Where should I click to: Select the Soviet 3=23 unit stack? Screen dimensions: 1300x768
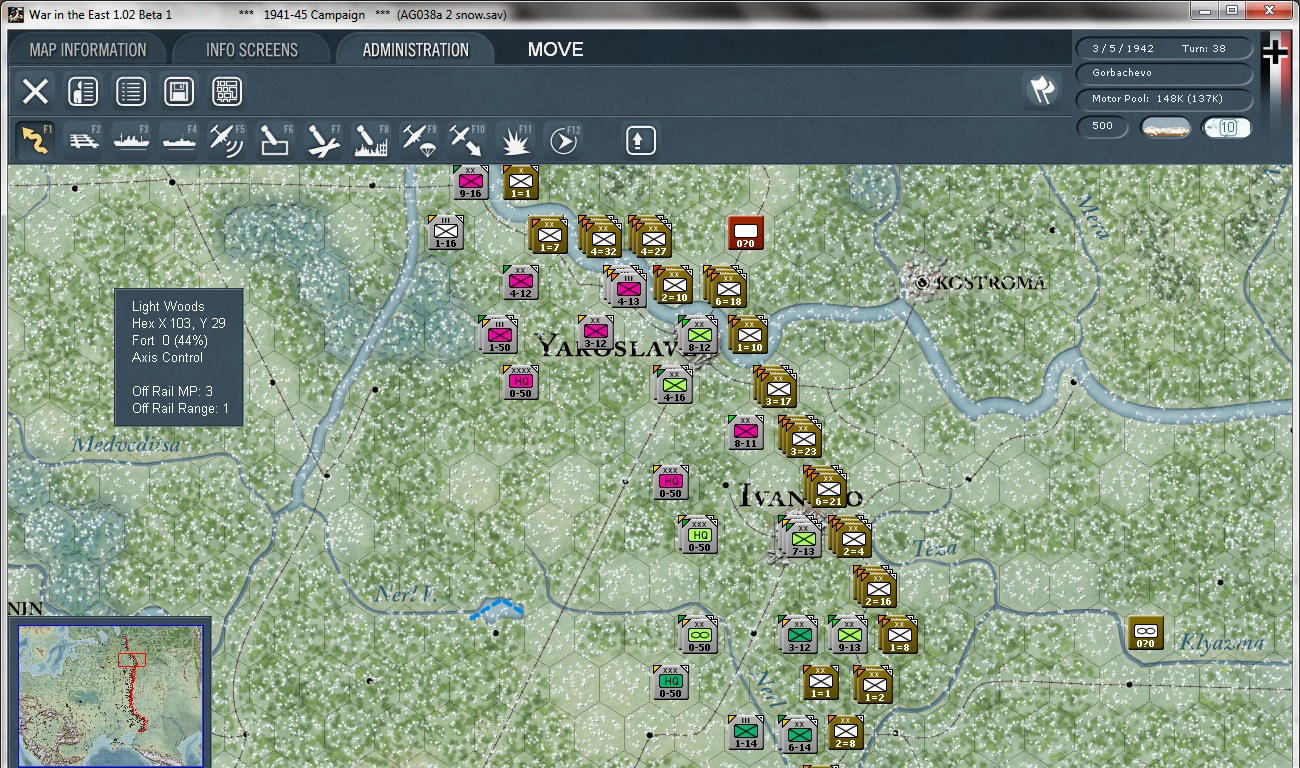point(802,438)
